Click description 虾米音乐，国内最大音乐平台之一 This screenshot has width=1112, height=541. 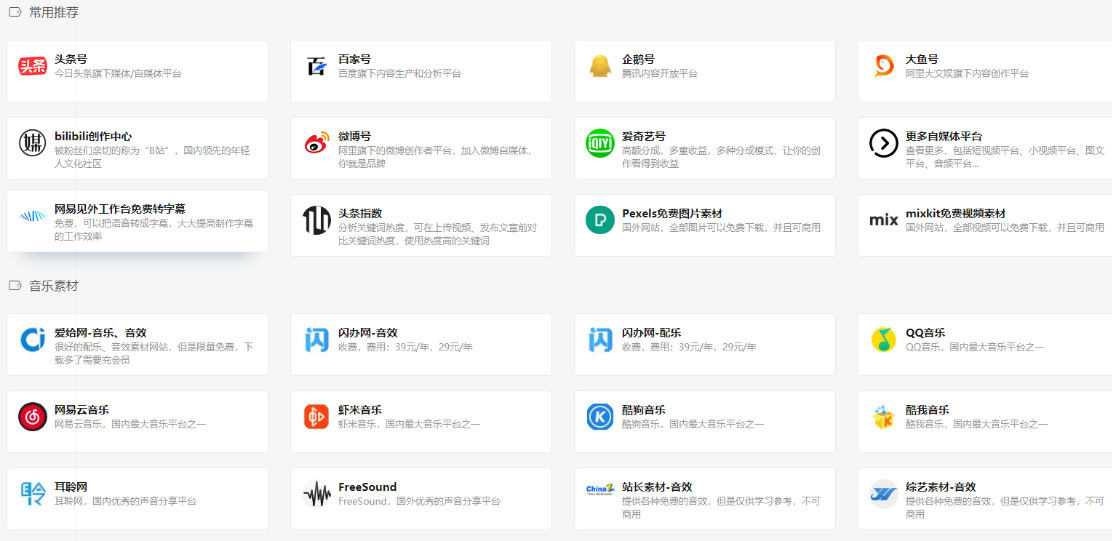pos(409,424)
